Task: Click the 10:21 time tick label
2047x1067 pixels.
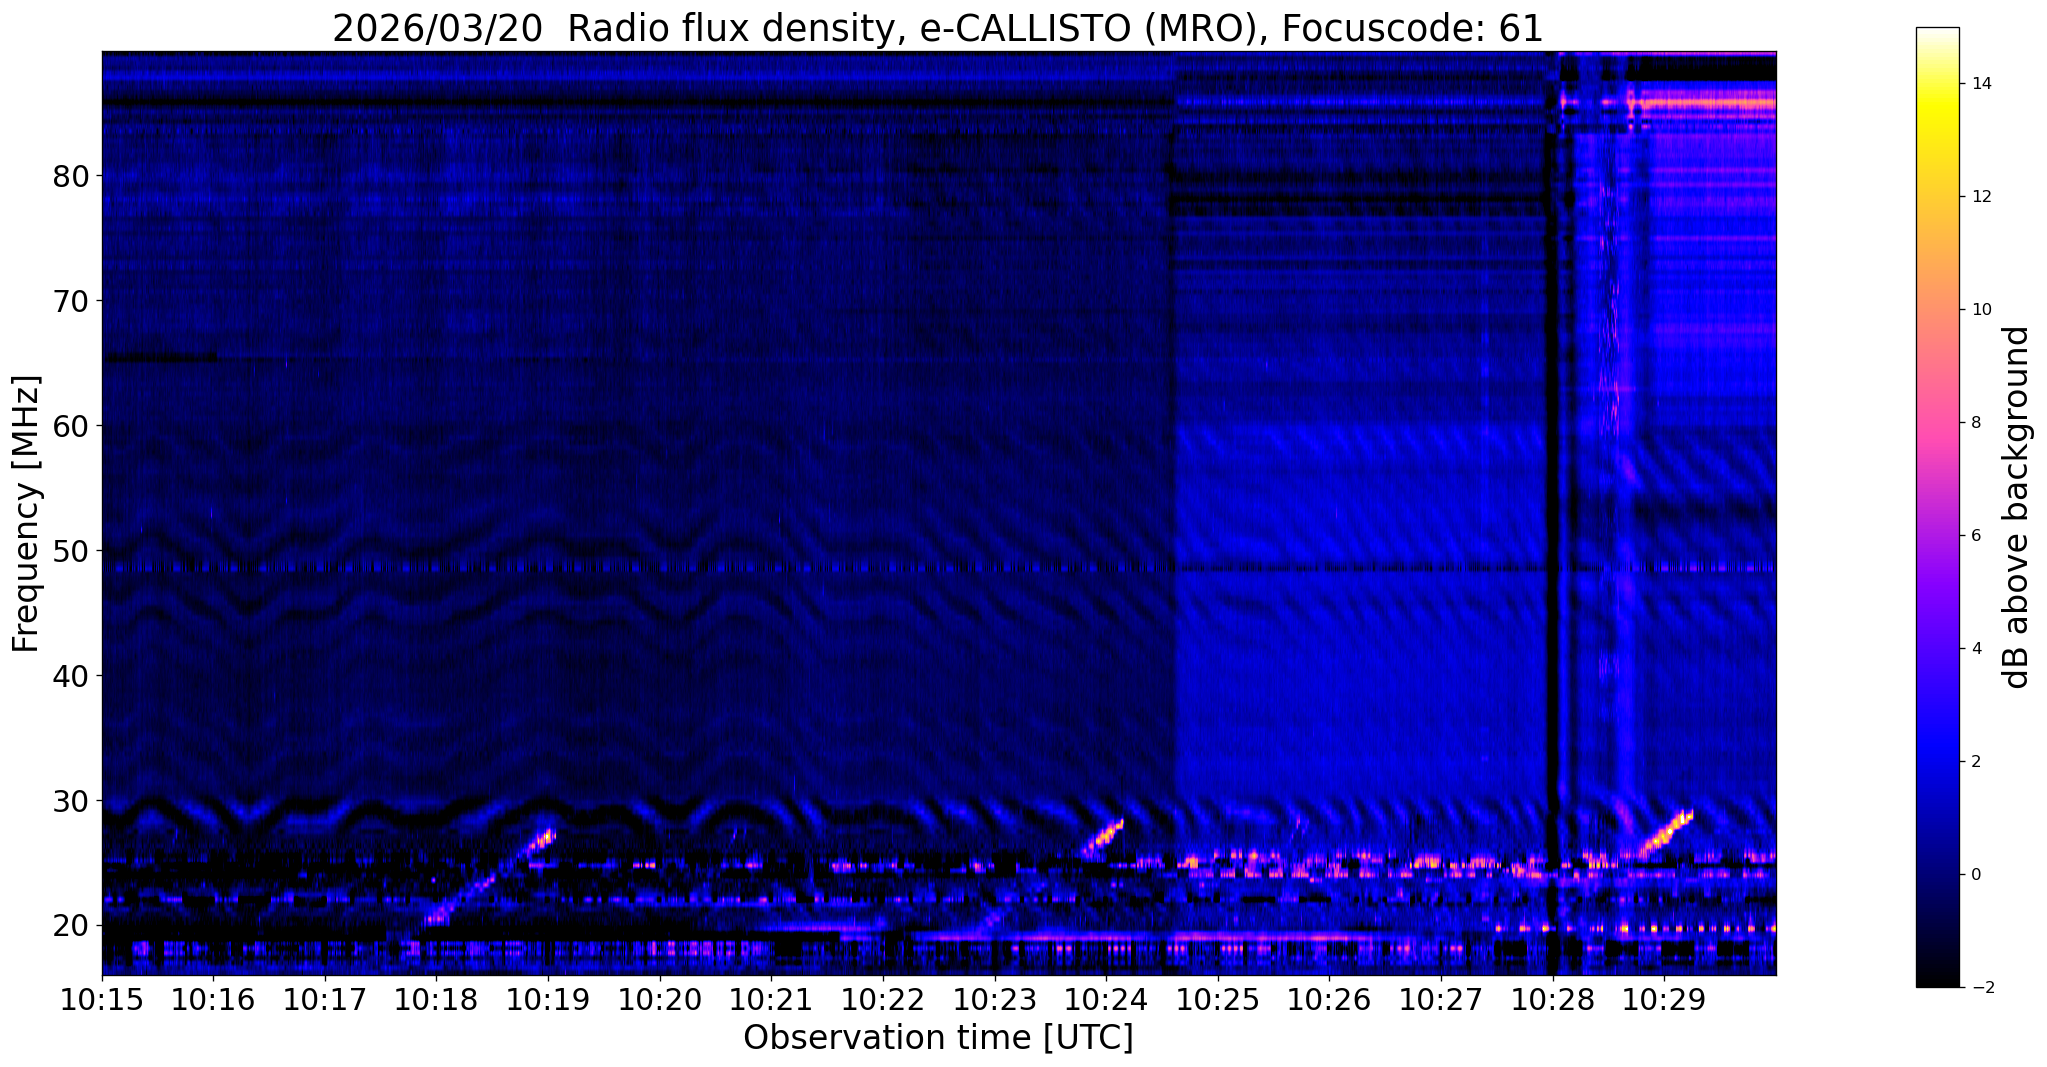Action: (x=771, y=1000)
